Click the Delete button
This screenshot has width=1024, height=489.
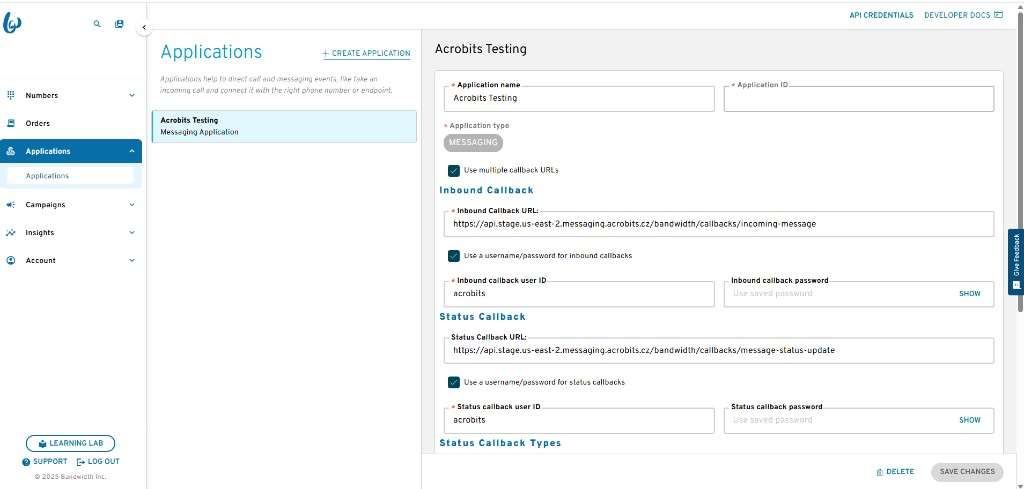click(x=895, y=471)
